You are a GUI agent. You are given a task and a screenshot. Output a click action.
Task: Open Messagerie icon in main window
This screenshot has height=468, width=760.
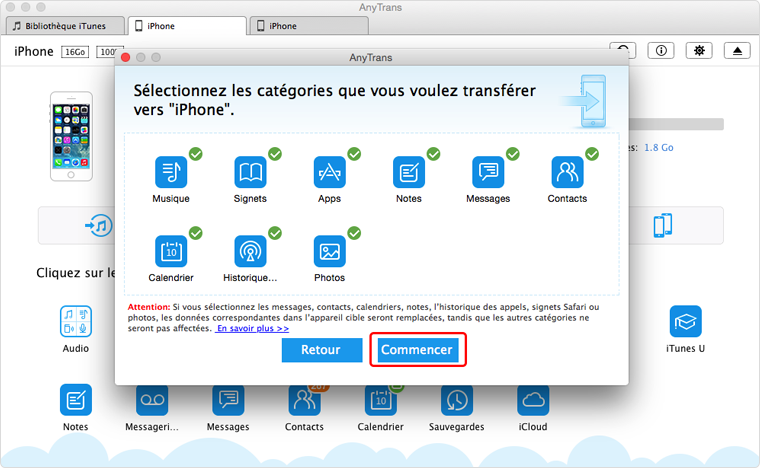[152, 400]
